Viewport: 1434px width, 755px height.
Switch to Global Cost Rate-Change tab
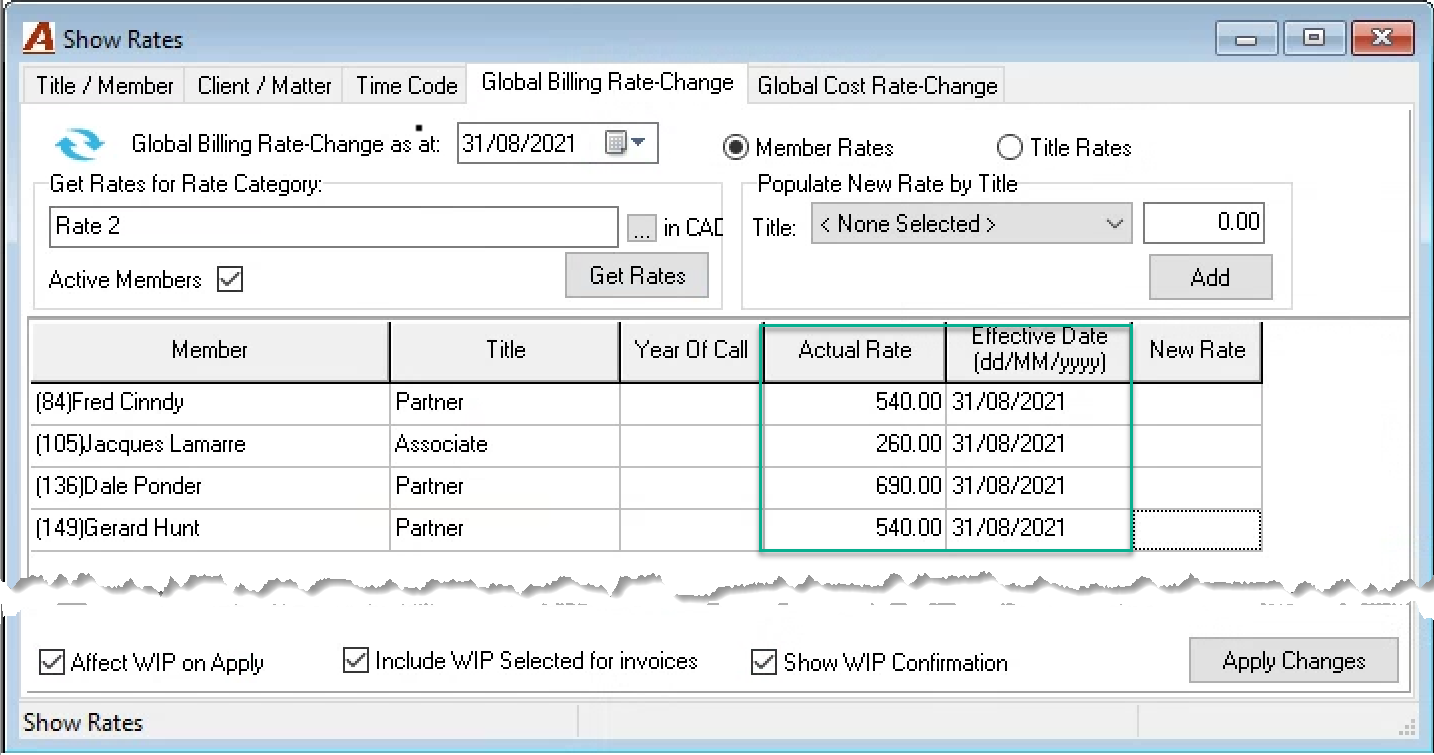877,86
